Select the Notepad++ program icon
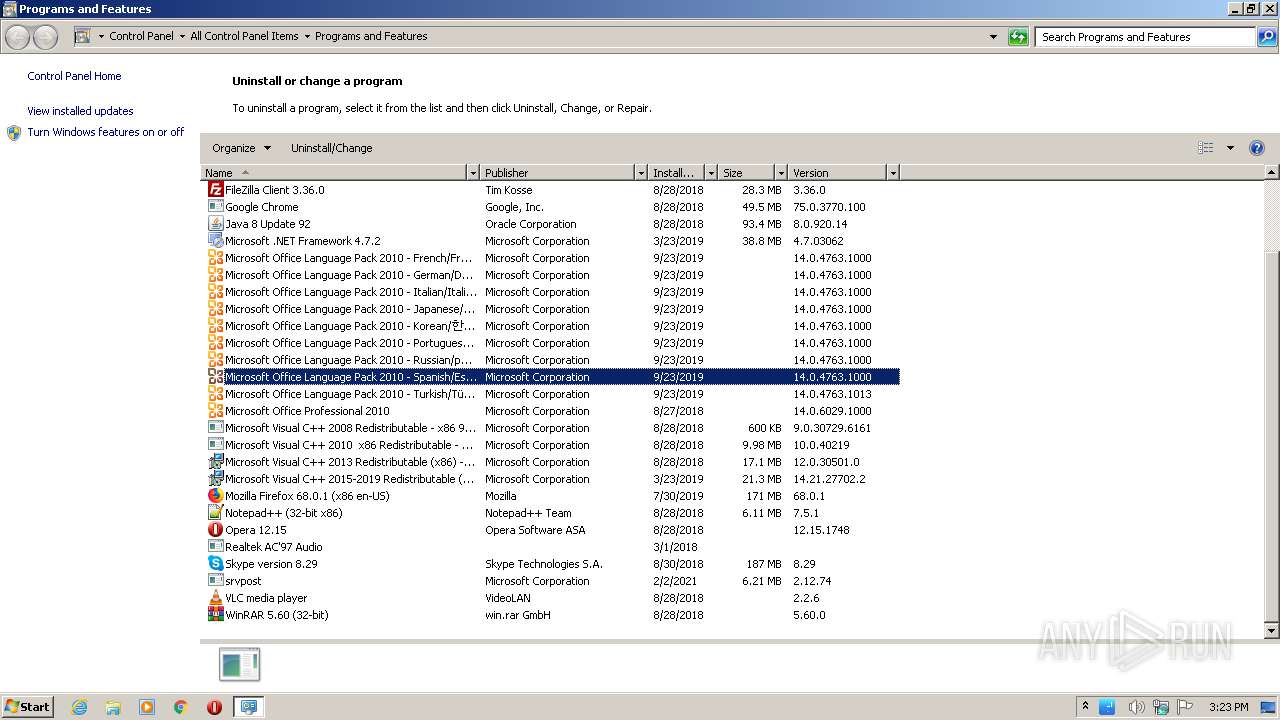 tap(215, 513)
